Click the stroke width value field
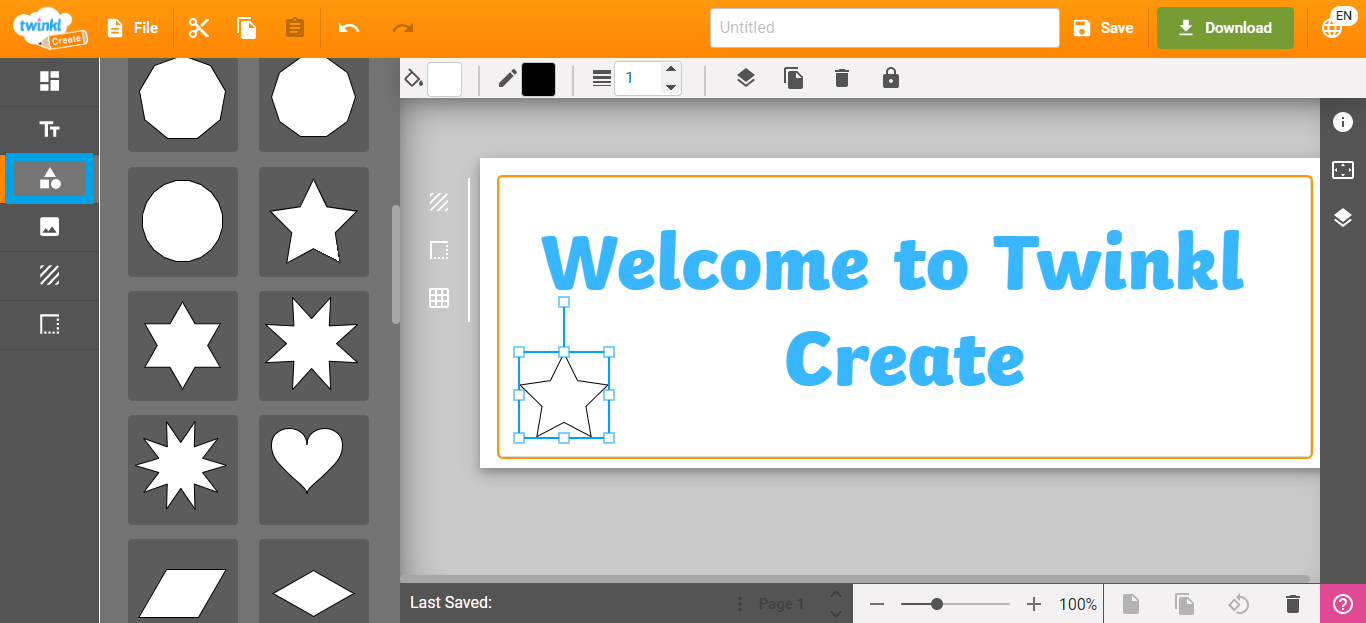Viewport: 1366px width, 623px height. [638, 79]
